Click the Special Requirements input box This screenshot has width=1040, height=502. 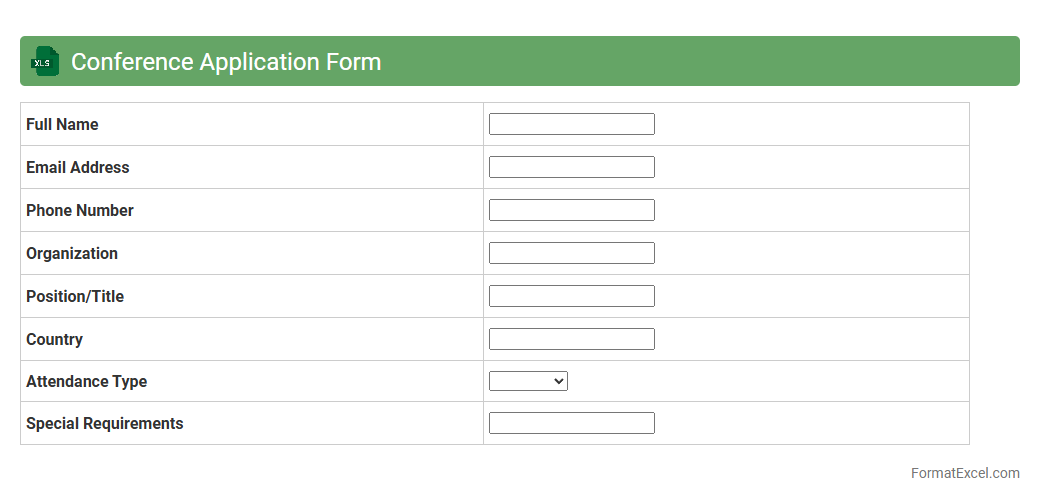coord(571,423)
